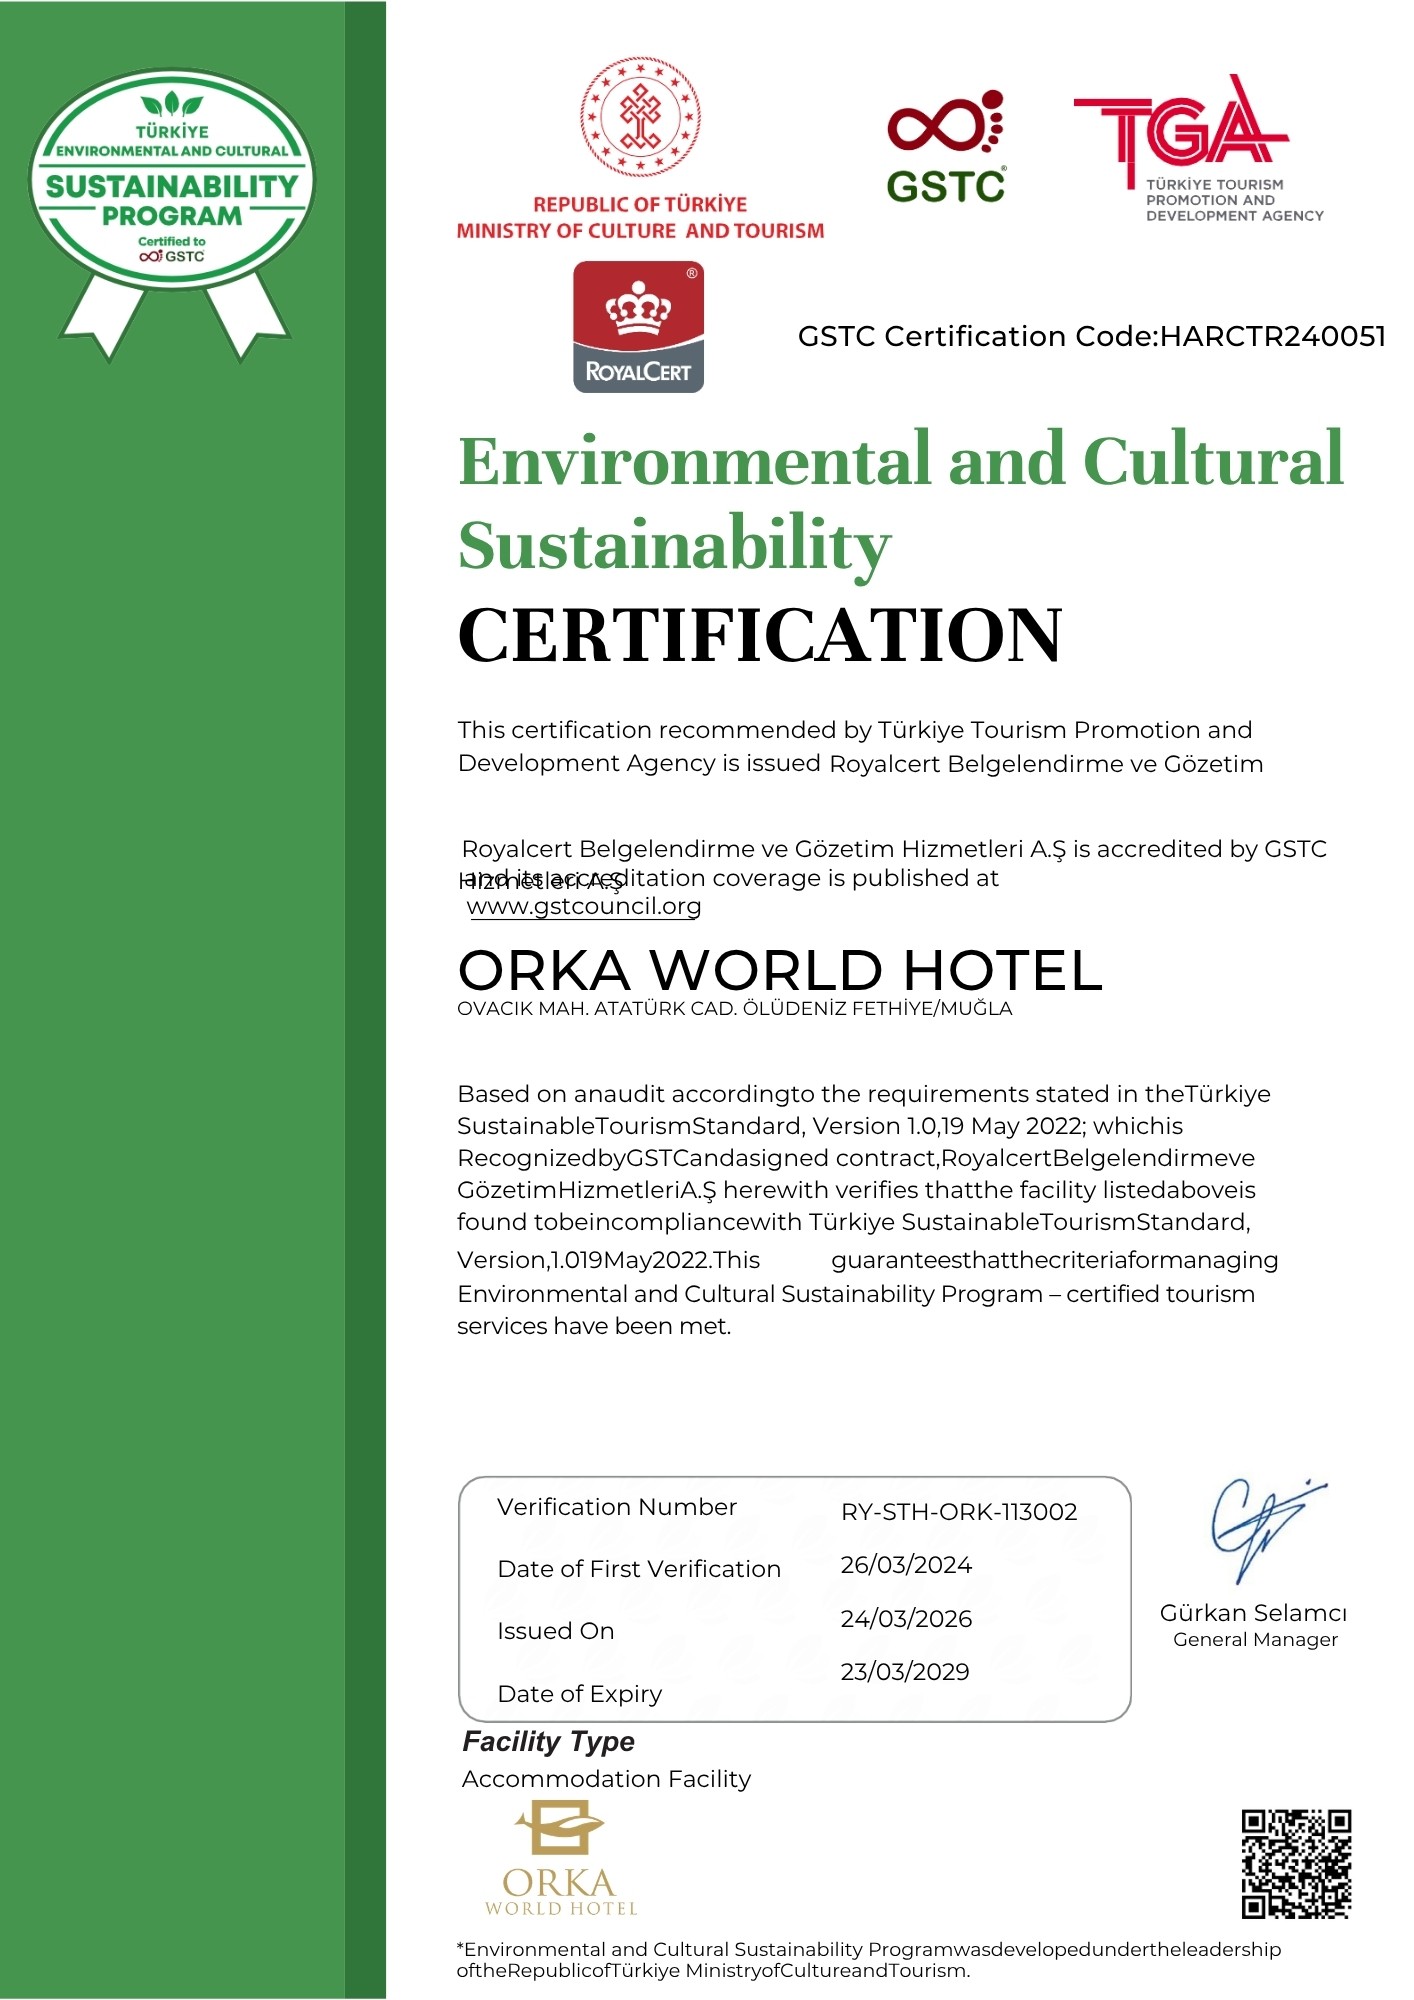1414x2000 pixels.
Task: Click the 'Verification Number' label
Action: click(x=617, y=1507)
